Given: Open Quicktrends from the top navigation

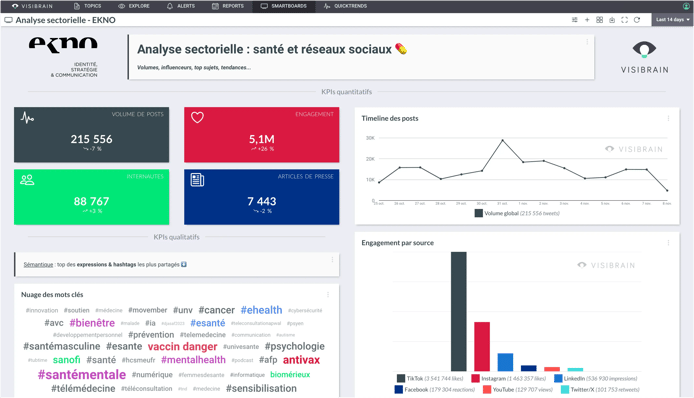Looking at the screenshot, I should pyautogui.click(x=345, y=6).
